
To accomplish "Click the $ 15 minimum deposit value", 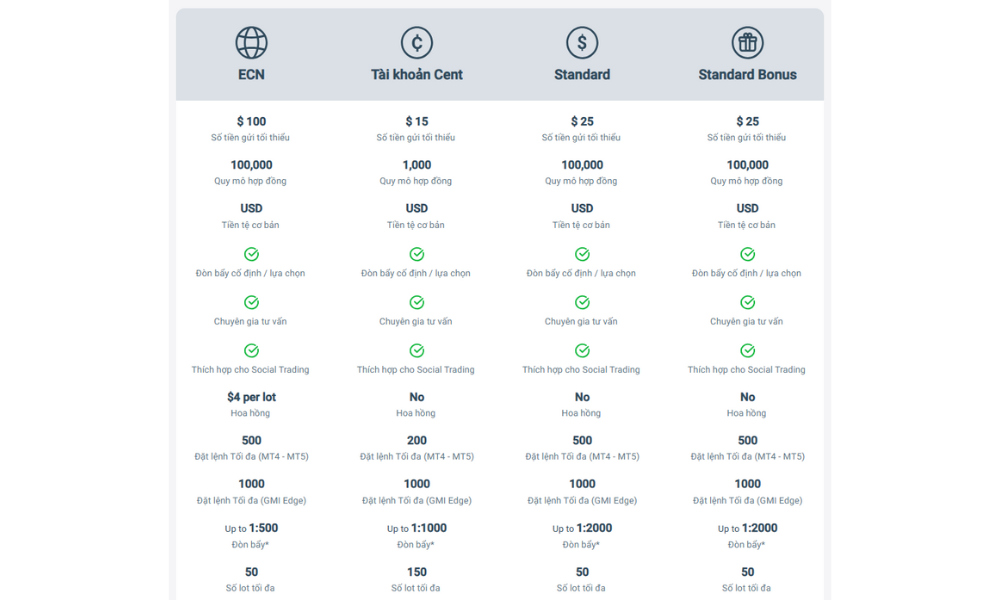I will [x=417, y=122].
